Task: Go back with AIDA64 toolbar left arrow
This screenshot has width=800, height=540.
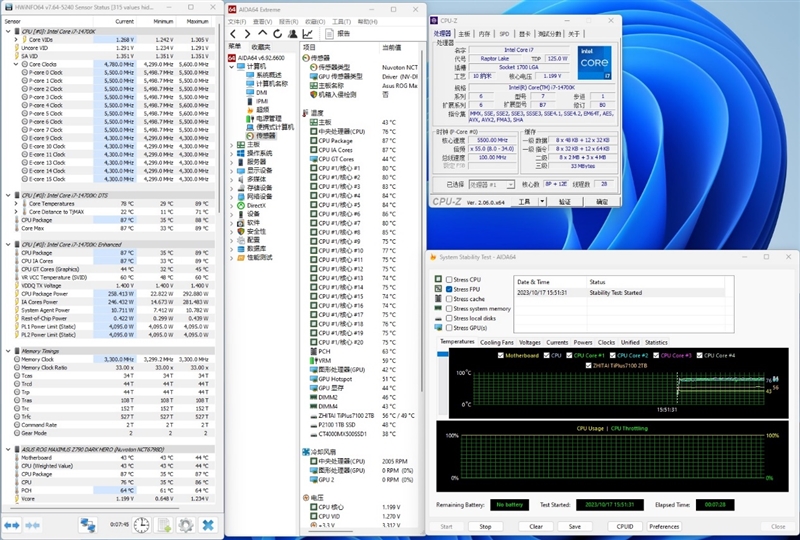Action: point(233,34)
